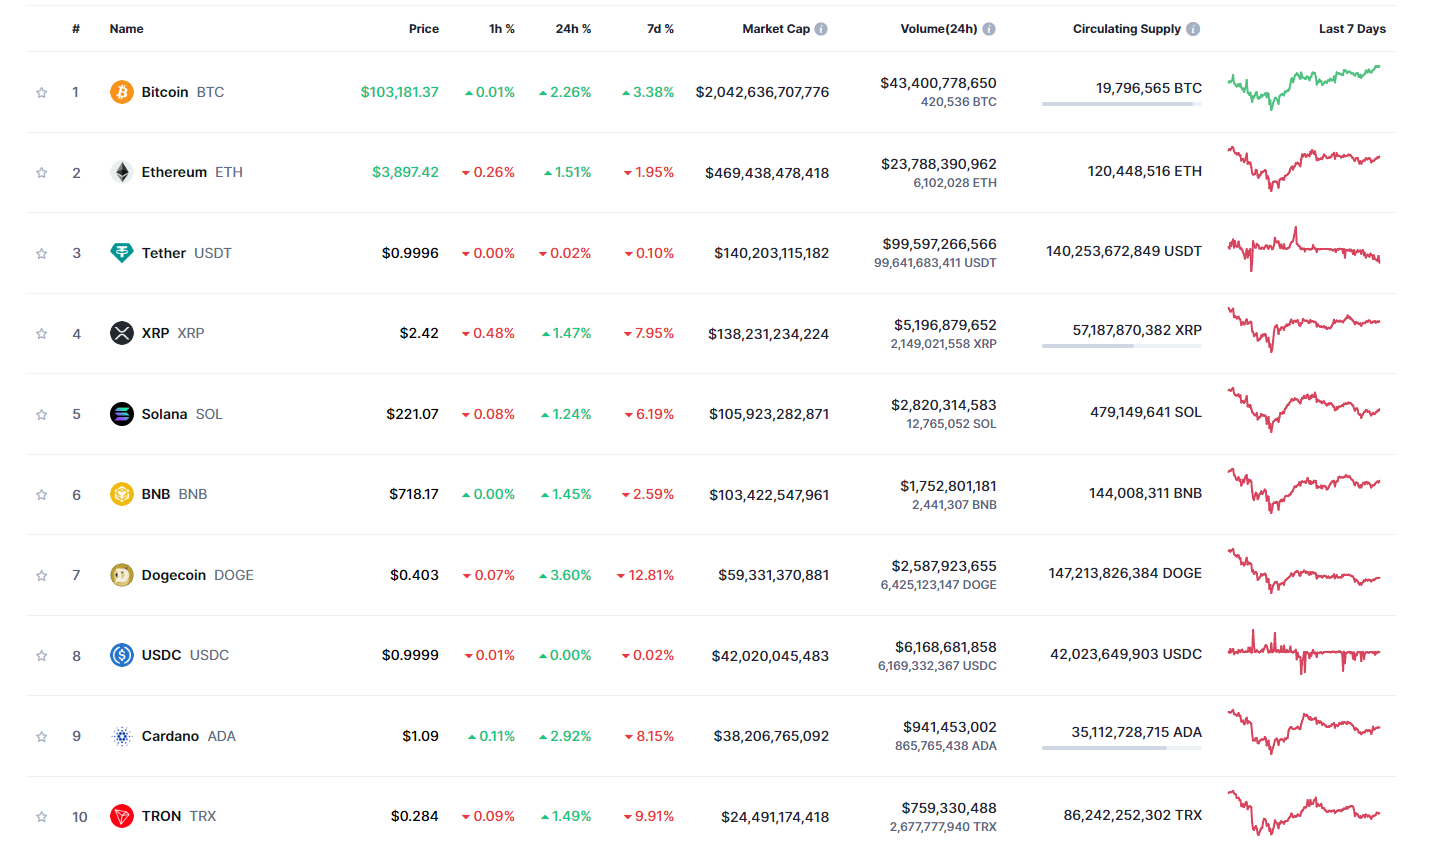Click Bitcoin's circulating supply progress bar
The width and height of the screenshot is (1434, 855).
click(x=1122, y=104)
